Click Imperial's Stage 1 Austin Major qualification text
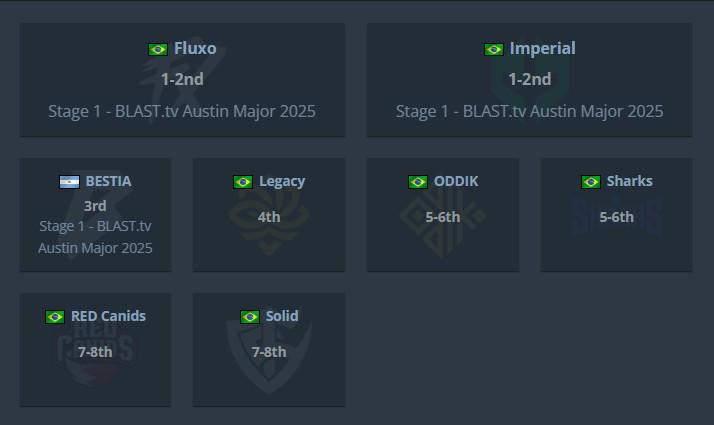The image size is (714, 425). coord(530,111)
